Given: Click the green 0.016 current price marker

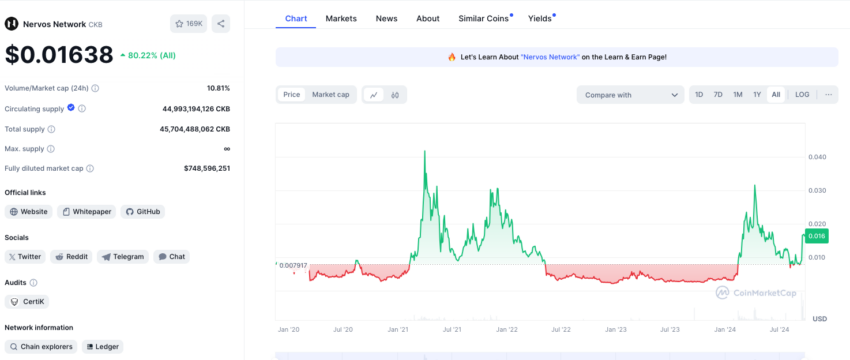Looking at the screenshot, I should click(817, 236).
